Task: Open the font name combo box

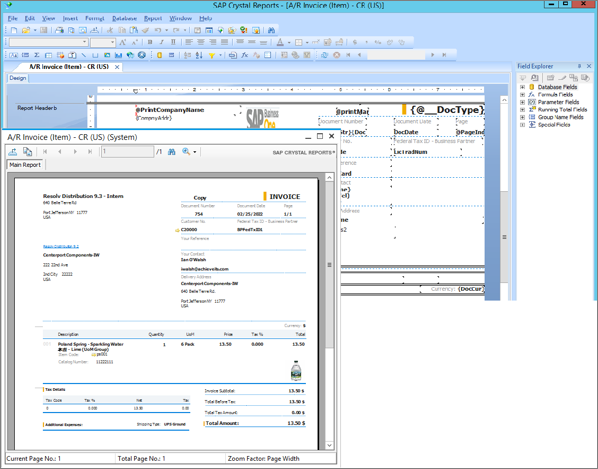Action: point(49,42)
